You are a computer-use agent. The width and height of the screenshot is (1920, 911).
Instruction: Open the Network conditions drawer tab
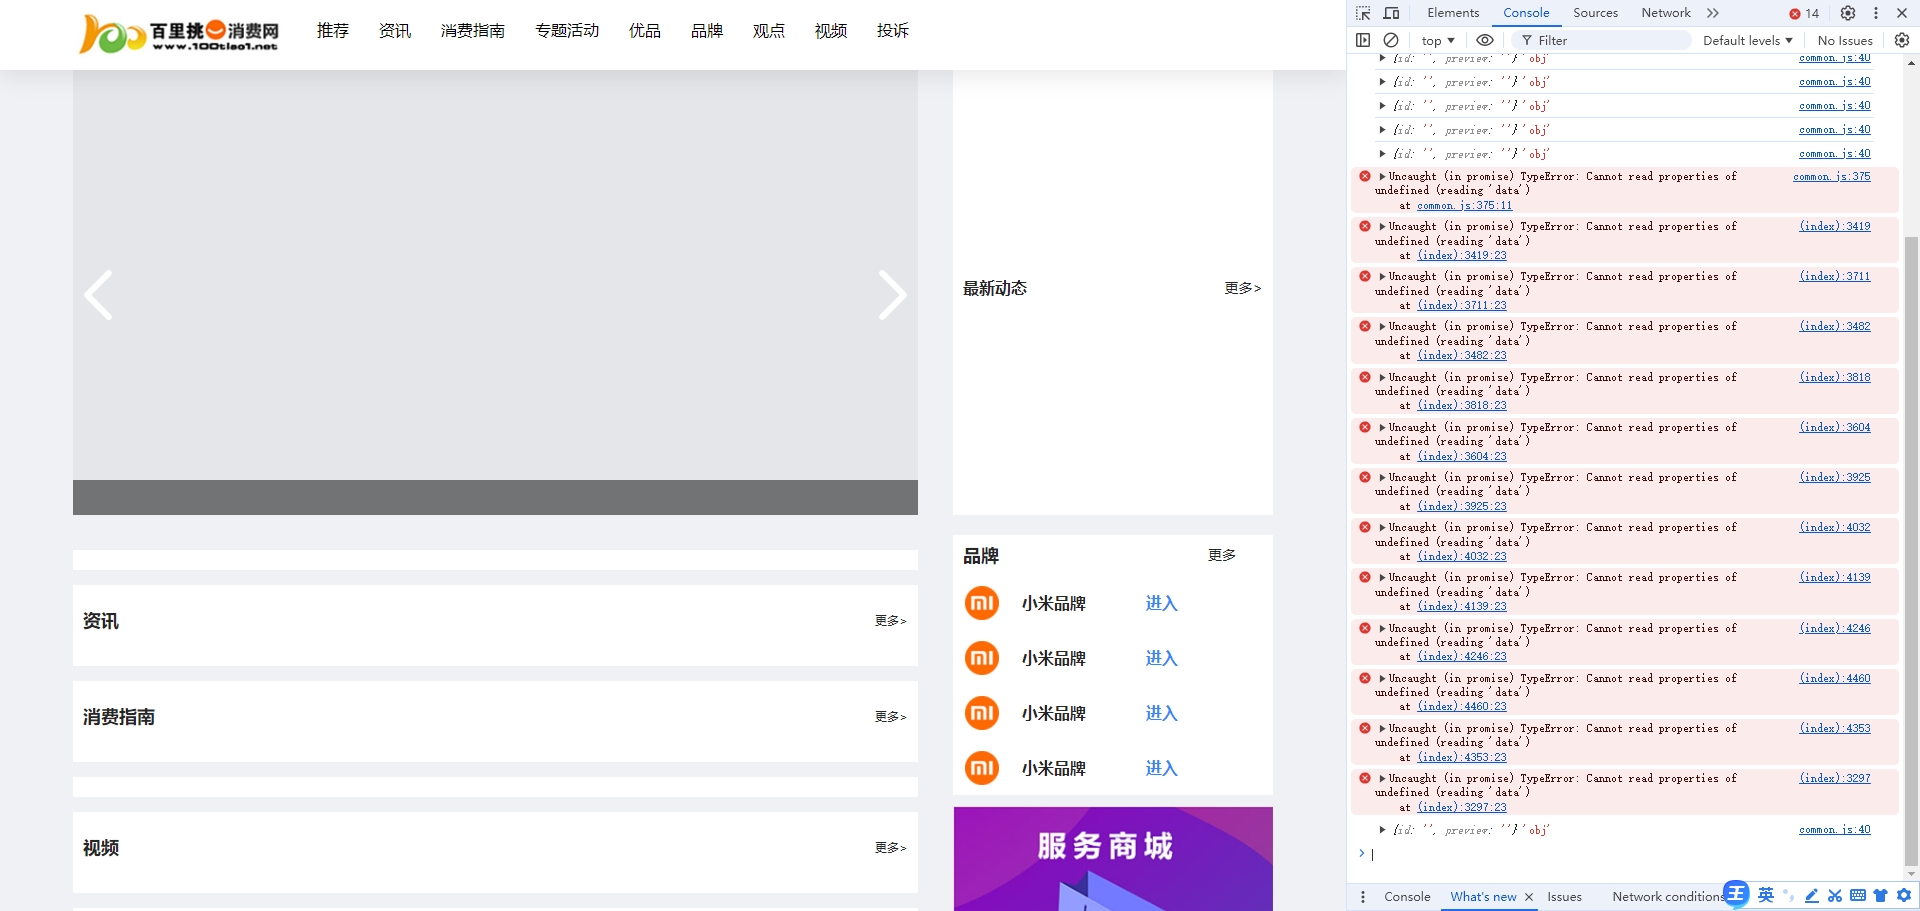tap(1668, 897)
